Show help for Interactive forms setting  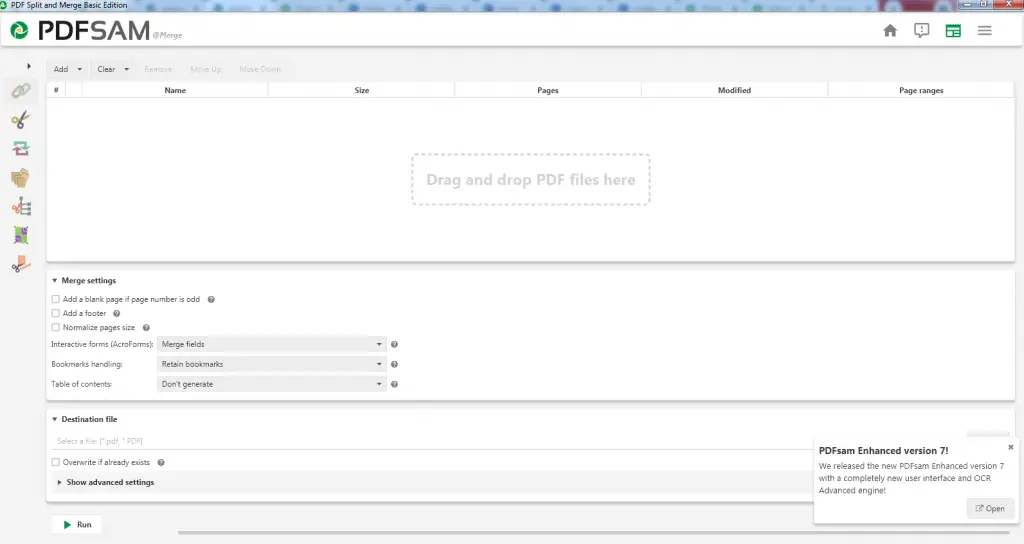tap(394, 344)
